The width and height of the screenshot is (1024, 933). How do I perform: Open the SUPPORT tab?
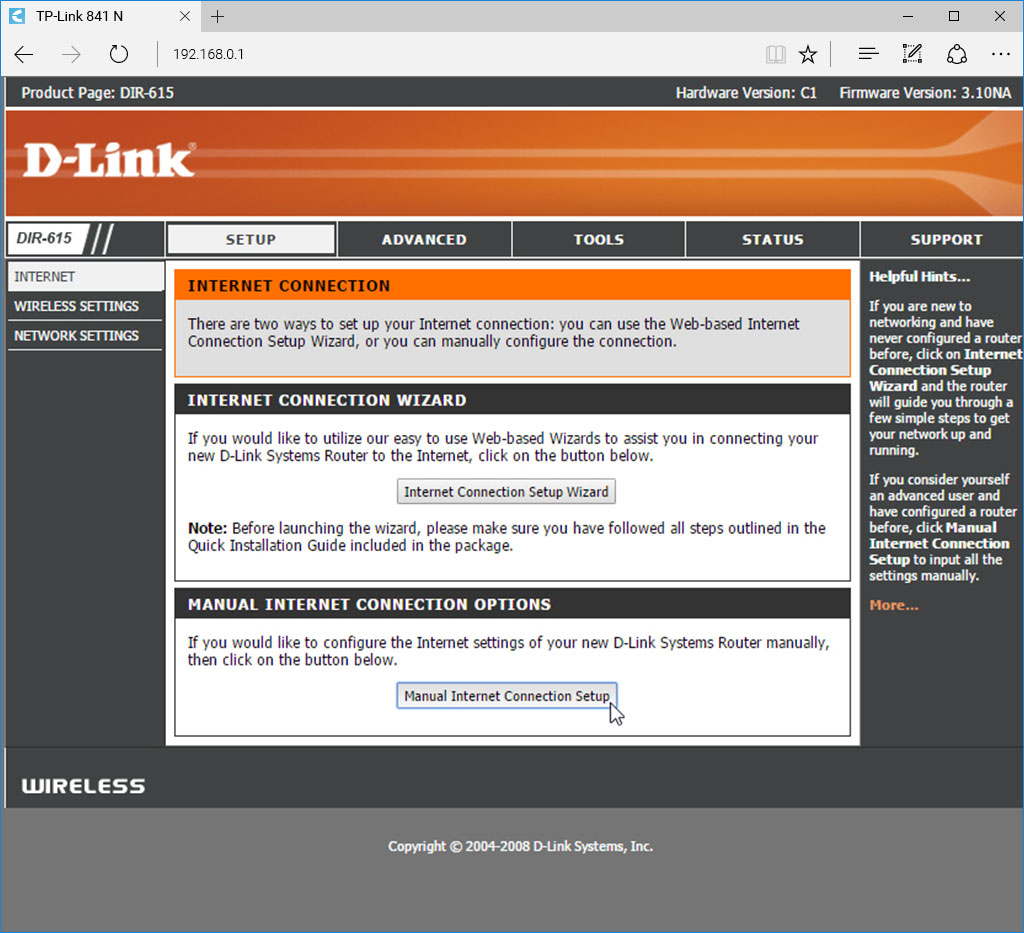[946, 240]
